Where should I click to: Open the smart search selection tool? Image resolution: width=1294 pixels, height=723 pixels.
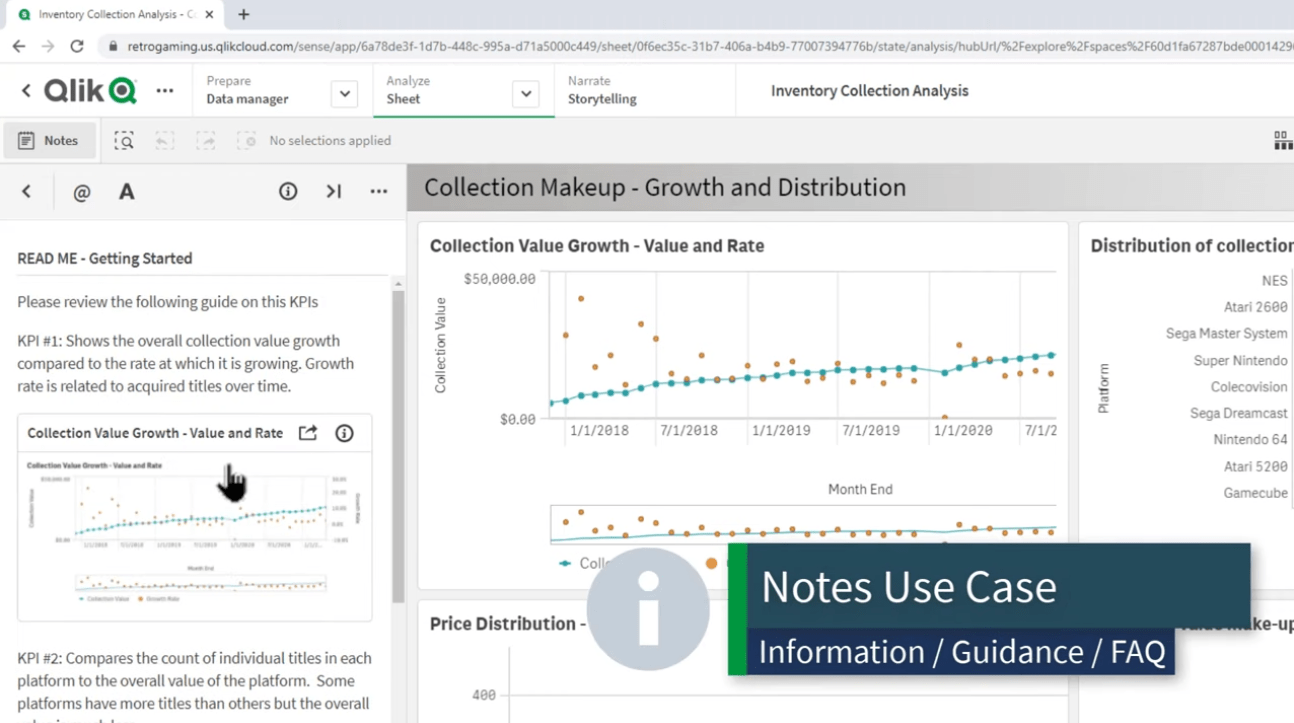[124, 141]
